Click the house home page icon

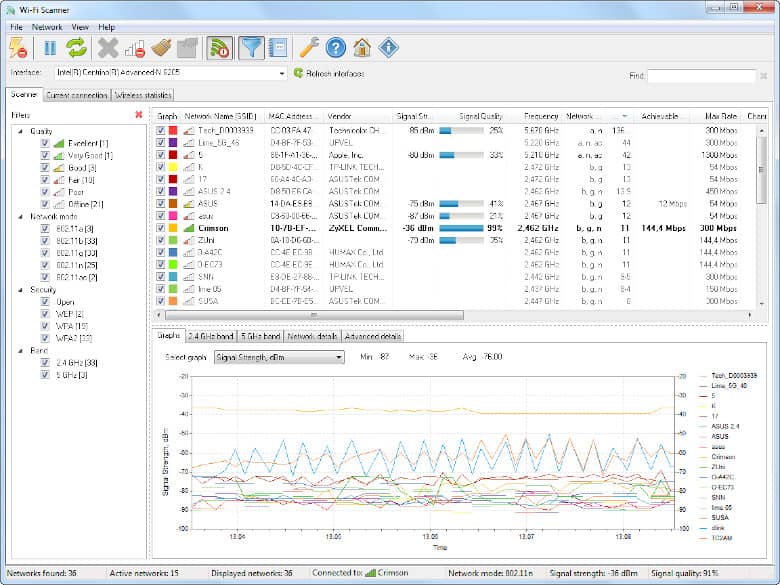coord(362,47)
